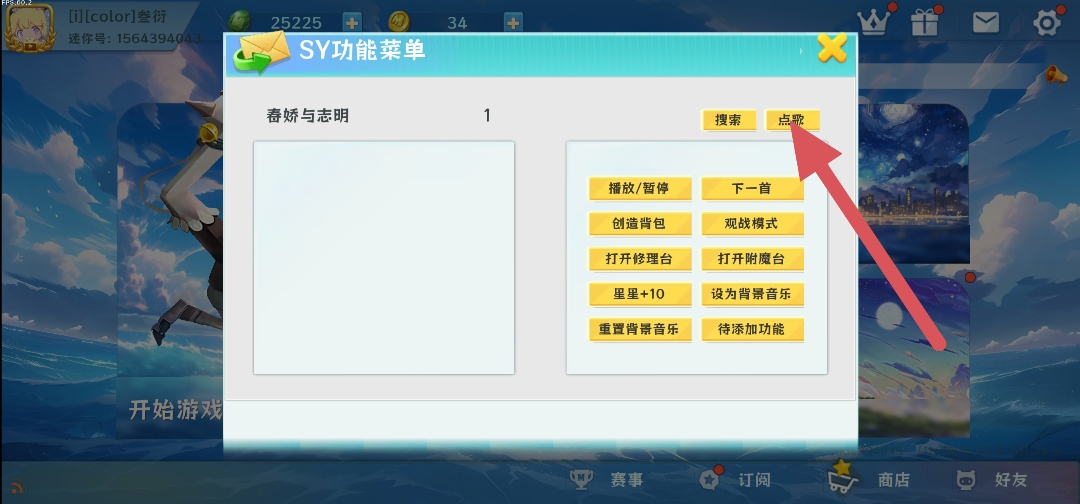Screen dimensions: 1080x504
Task: Open 商店 shop tab
Action: click(x=893, y=480)
